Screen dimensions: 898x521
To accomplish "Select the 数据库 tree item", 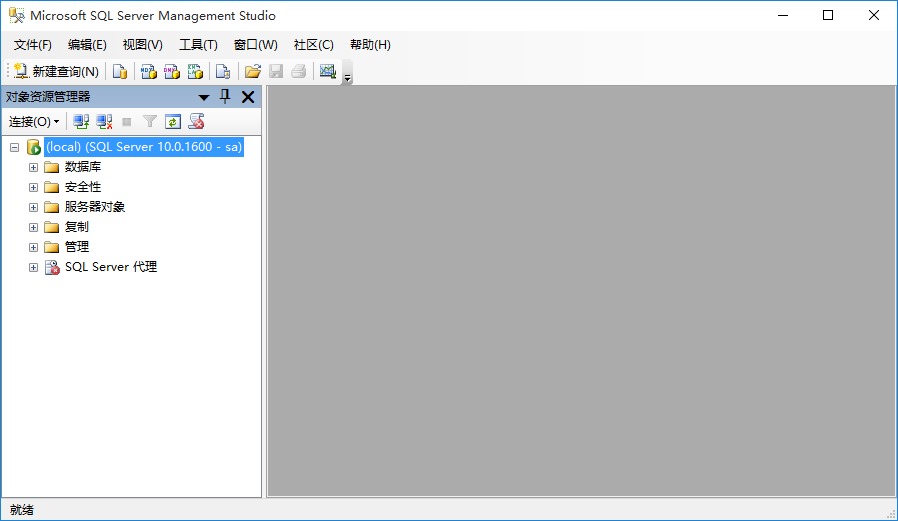I will pyautogui.click(x=83, y=167).
